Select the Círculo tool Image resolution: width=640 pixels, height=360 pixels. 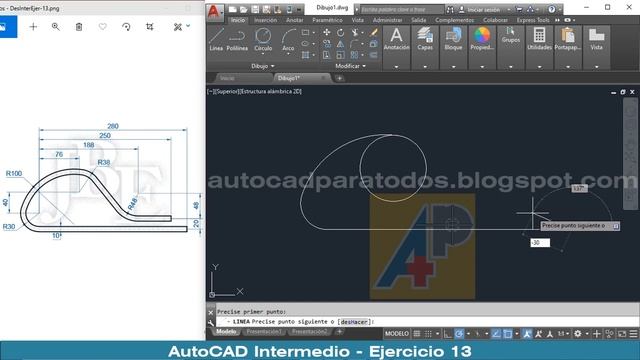pos(263,39)
